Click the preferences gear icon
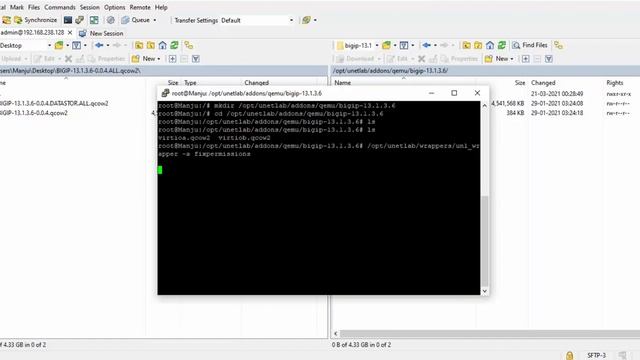640x360 pixels. pyautogui.click(x=111, y=20)
